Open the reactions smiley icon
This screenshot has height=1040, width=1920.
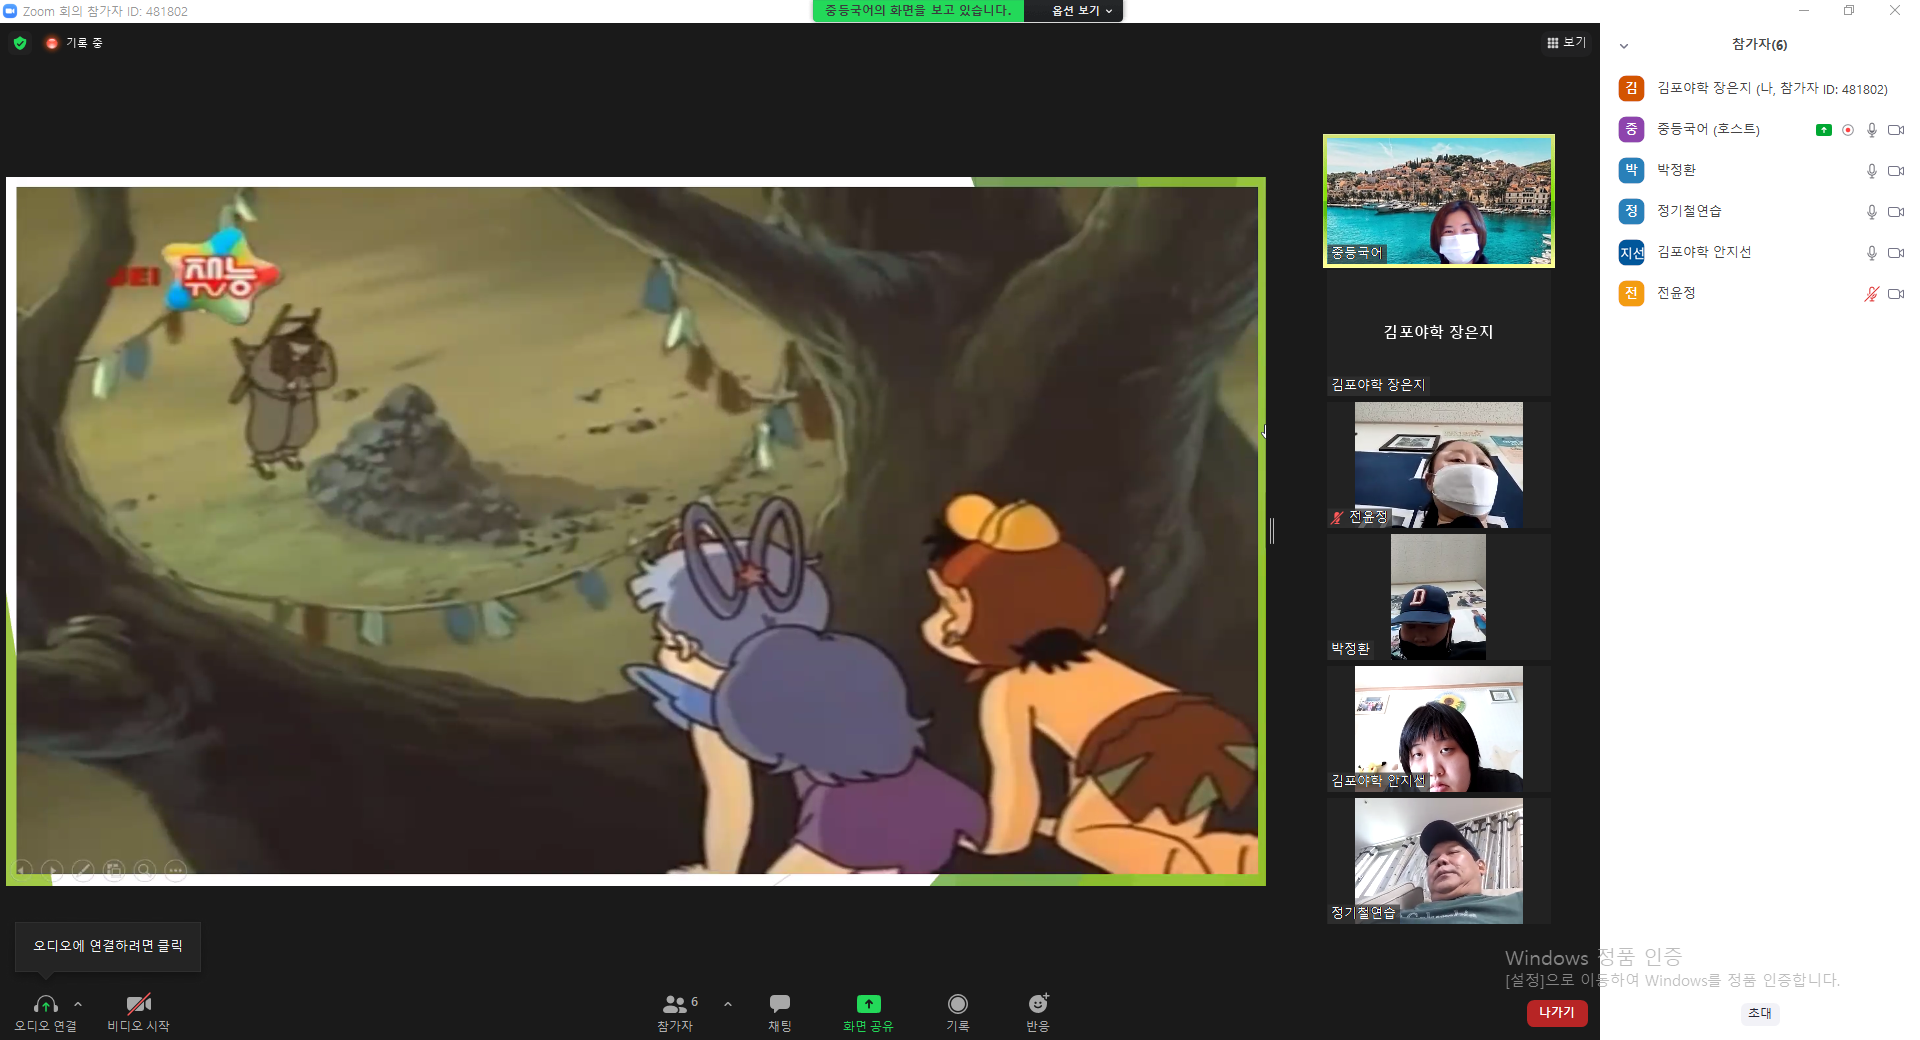(1038, 1003)
